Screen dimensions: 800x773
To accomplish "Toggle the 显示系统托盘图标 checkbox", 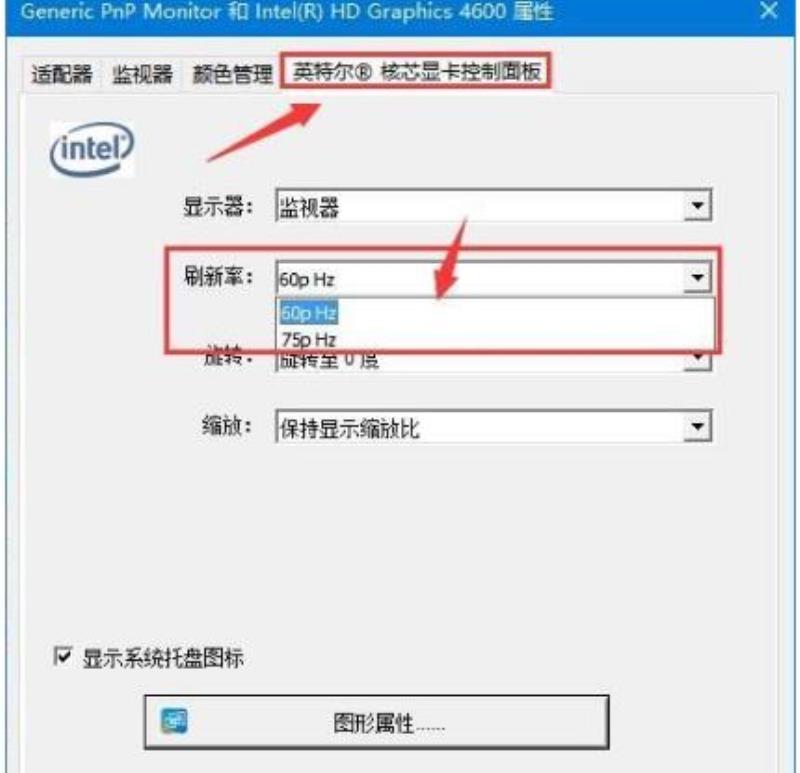I will point(62,656).
